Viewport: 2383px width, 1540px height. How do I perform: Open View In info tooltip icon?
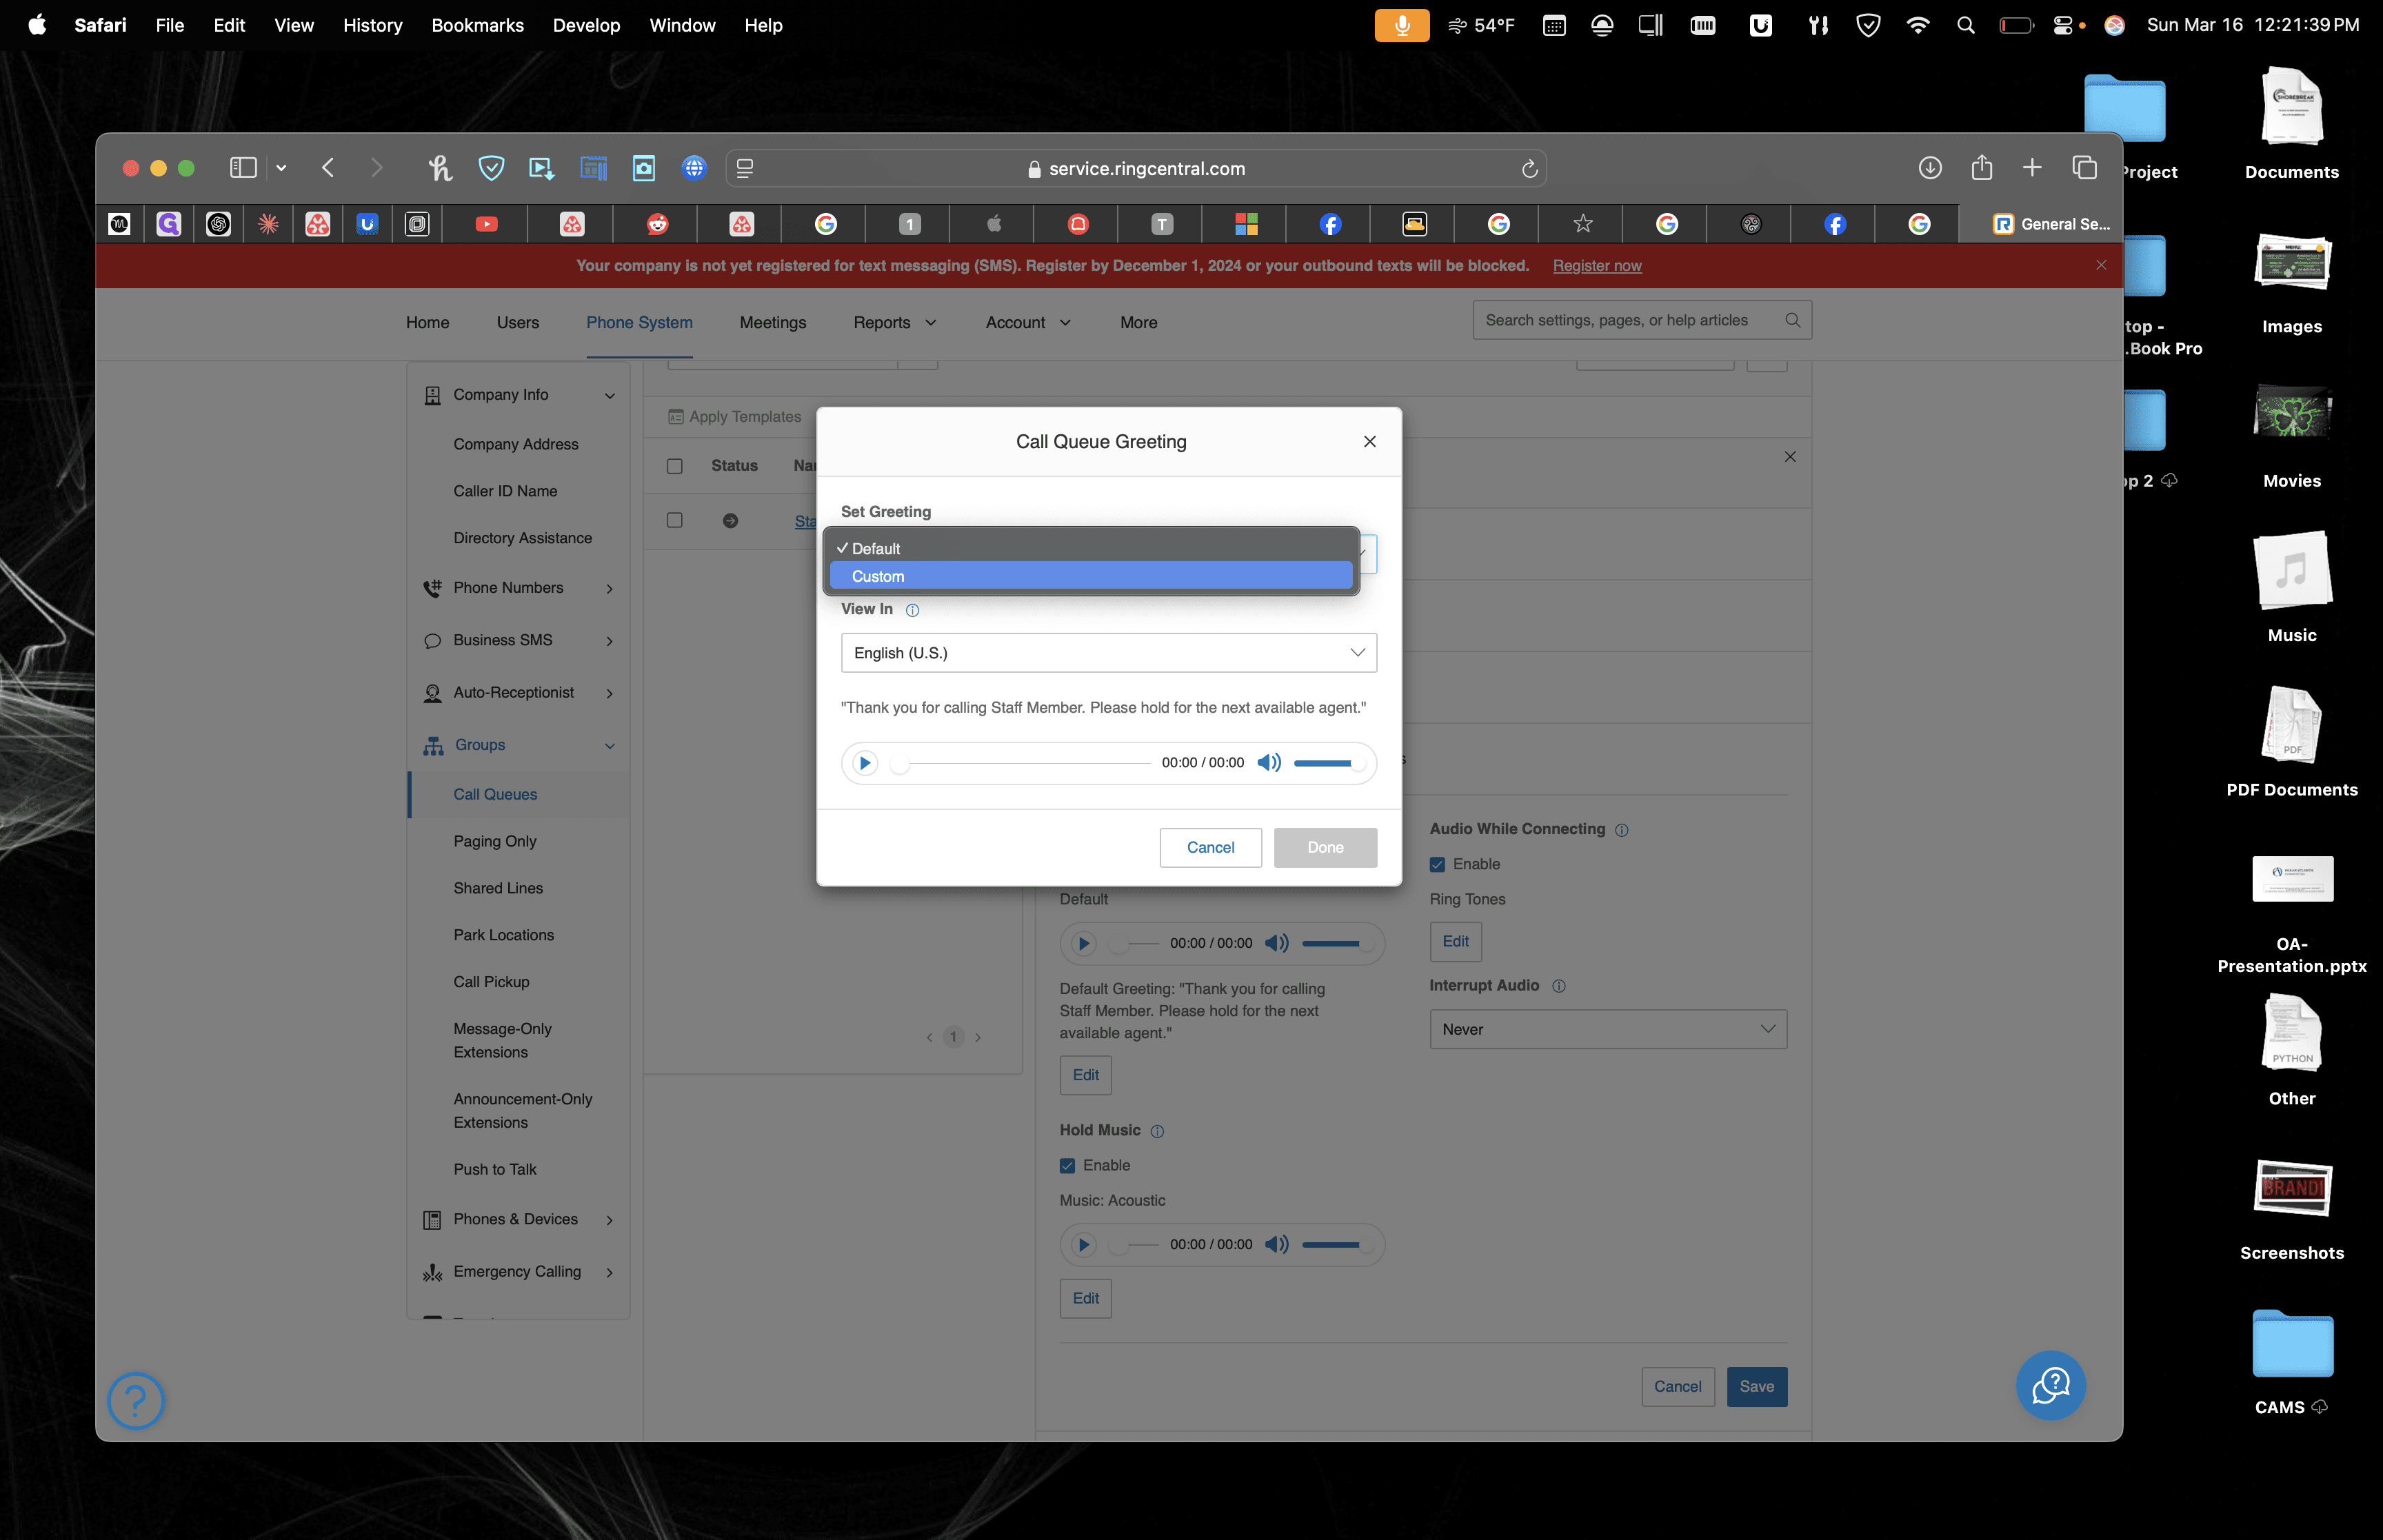click(912, 610)
